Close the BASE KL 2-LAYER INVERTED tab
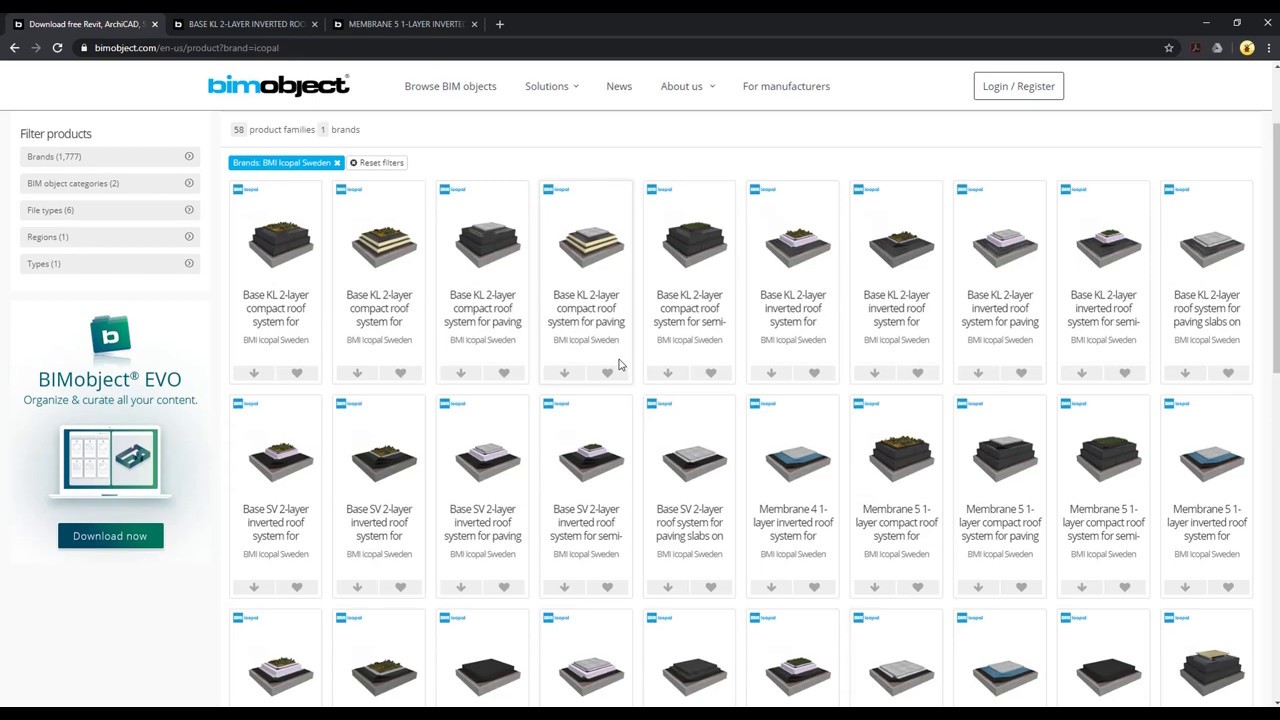Image resolution: width=1280 pixels, height=720 pixels. 314,24
